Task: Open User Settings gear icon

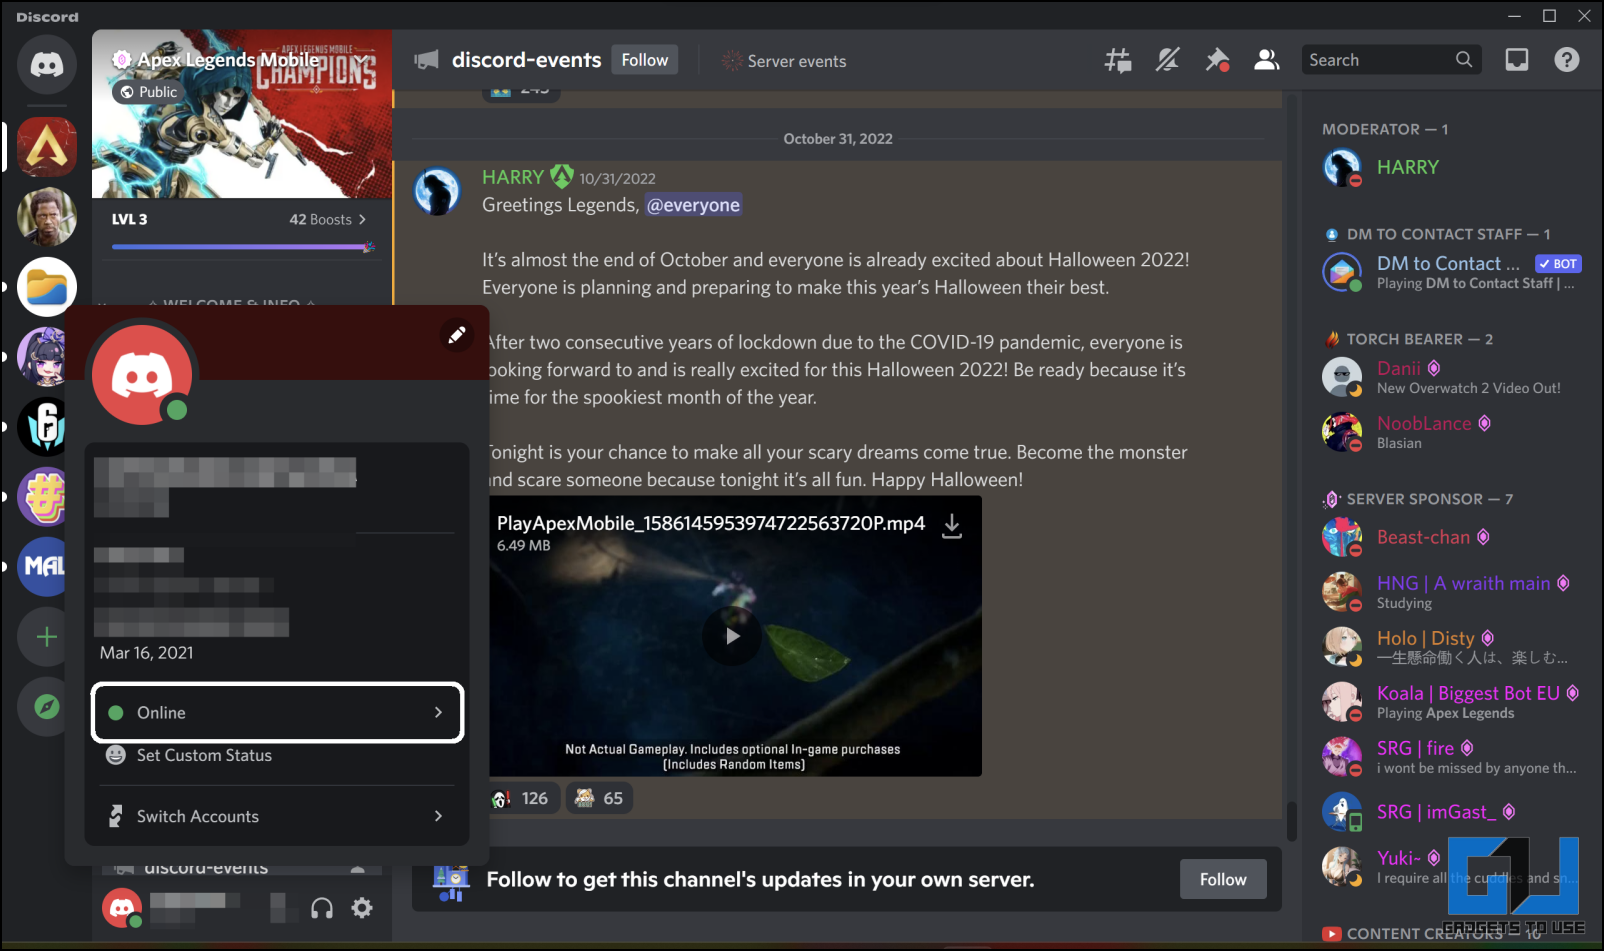Action: coord(362,908)
